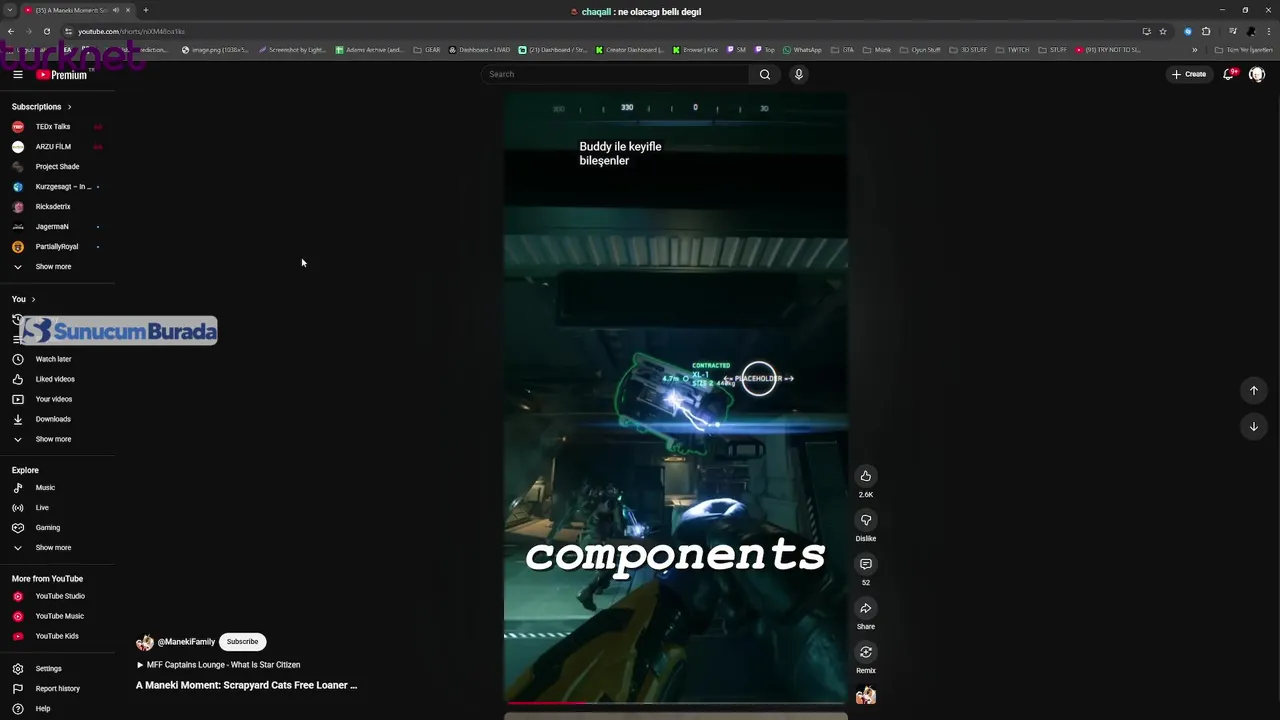Open a new browser tab
Screen dimensions: 1280x720
146,10
